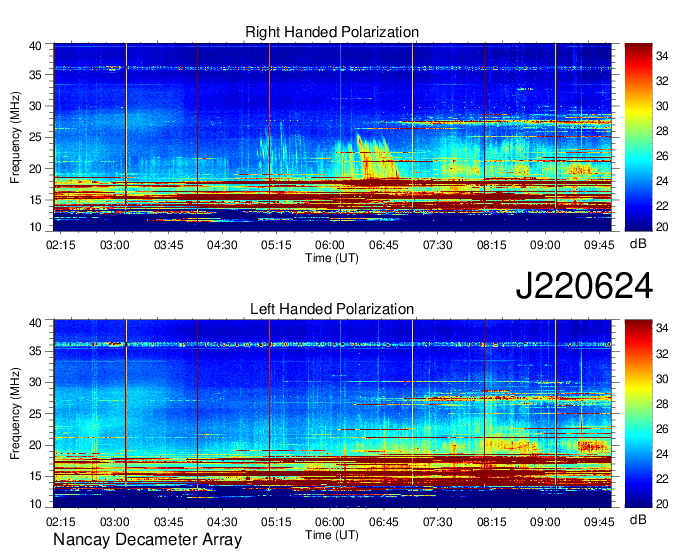Click the 02:15 time tick under the Left Handed plot
This screenshot has height=552, width=680.
pos(61,522)
